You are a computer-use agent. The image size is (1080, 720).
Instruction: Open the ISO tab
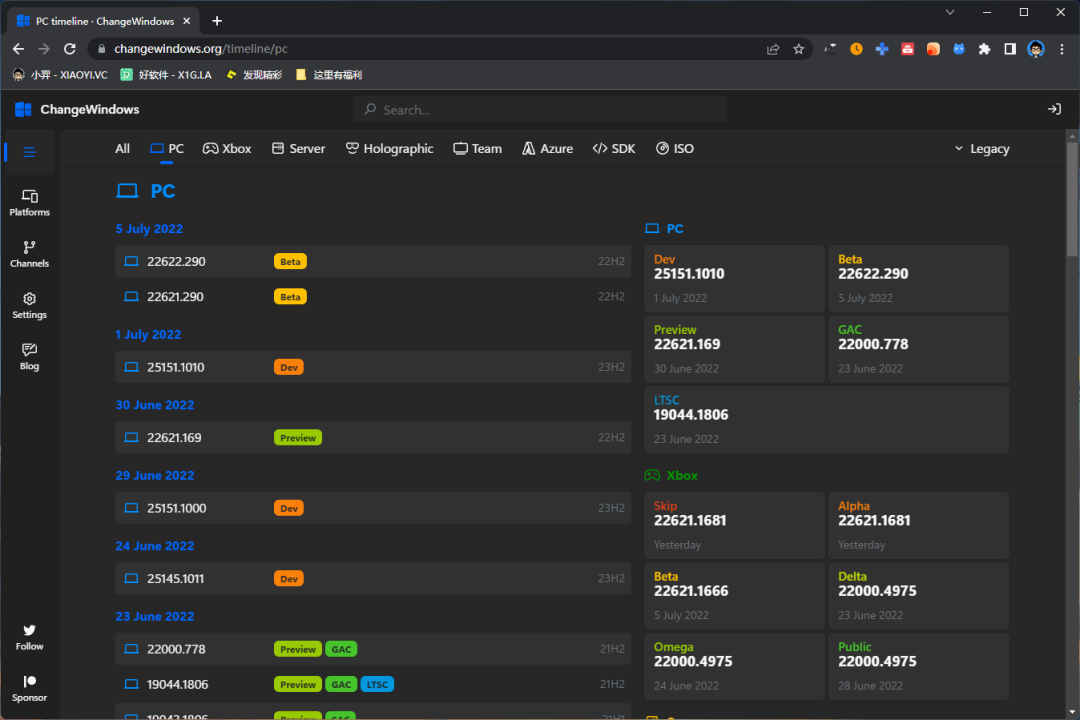point(675,149)
